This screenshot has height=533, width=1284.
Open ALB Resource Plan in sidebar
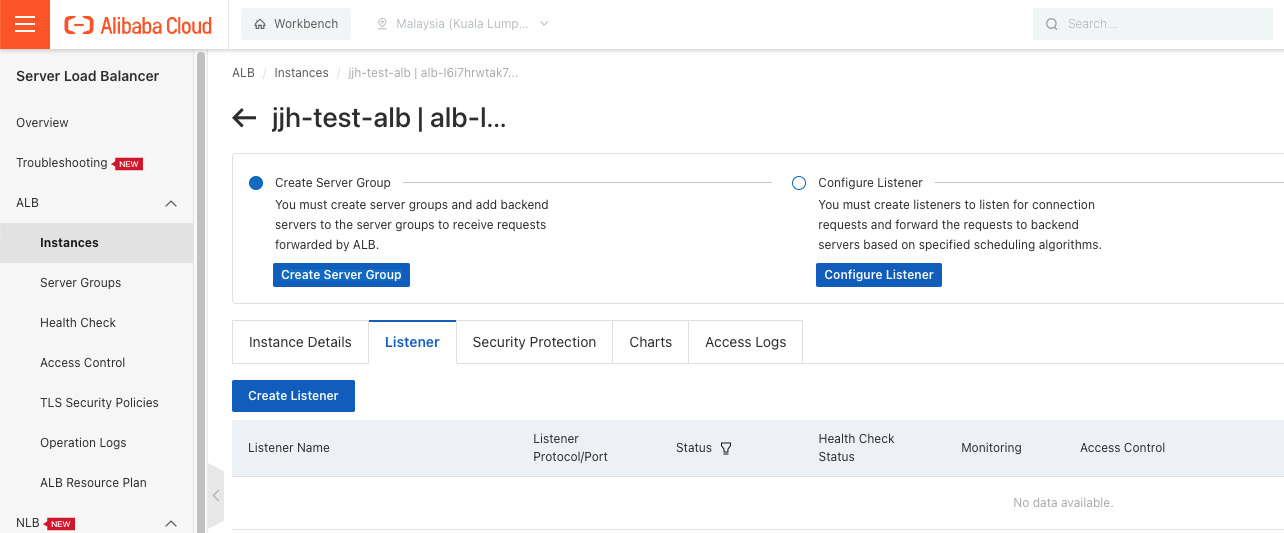(x=93, y=483)
